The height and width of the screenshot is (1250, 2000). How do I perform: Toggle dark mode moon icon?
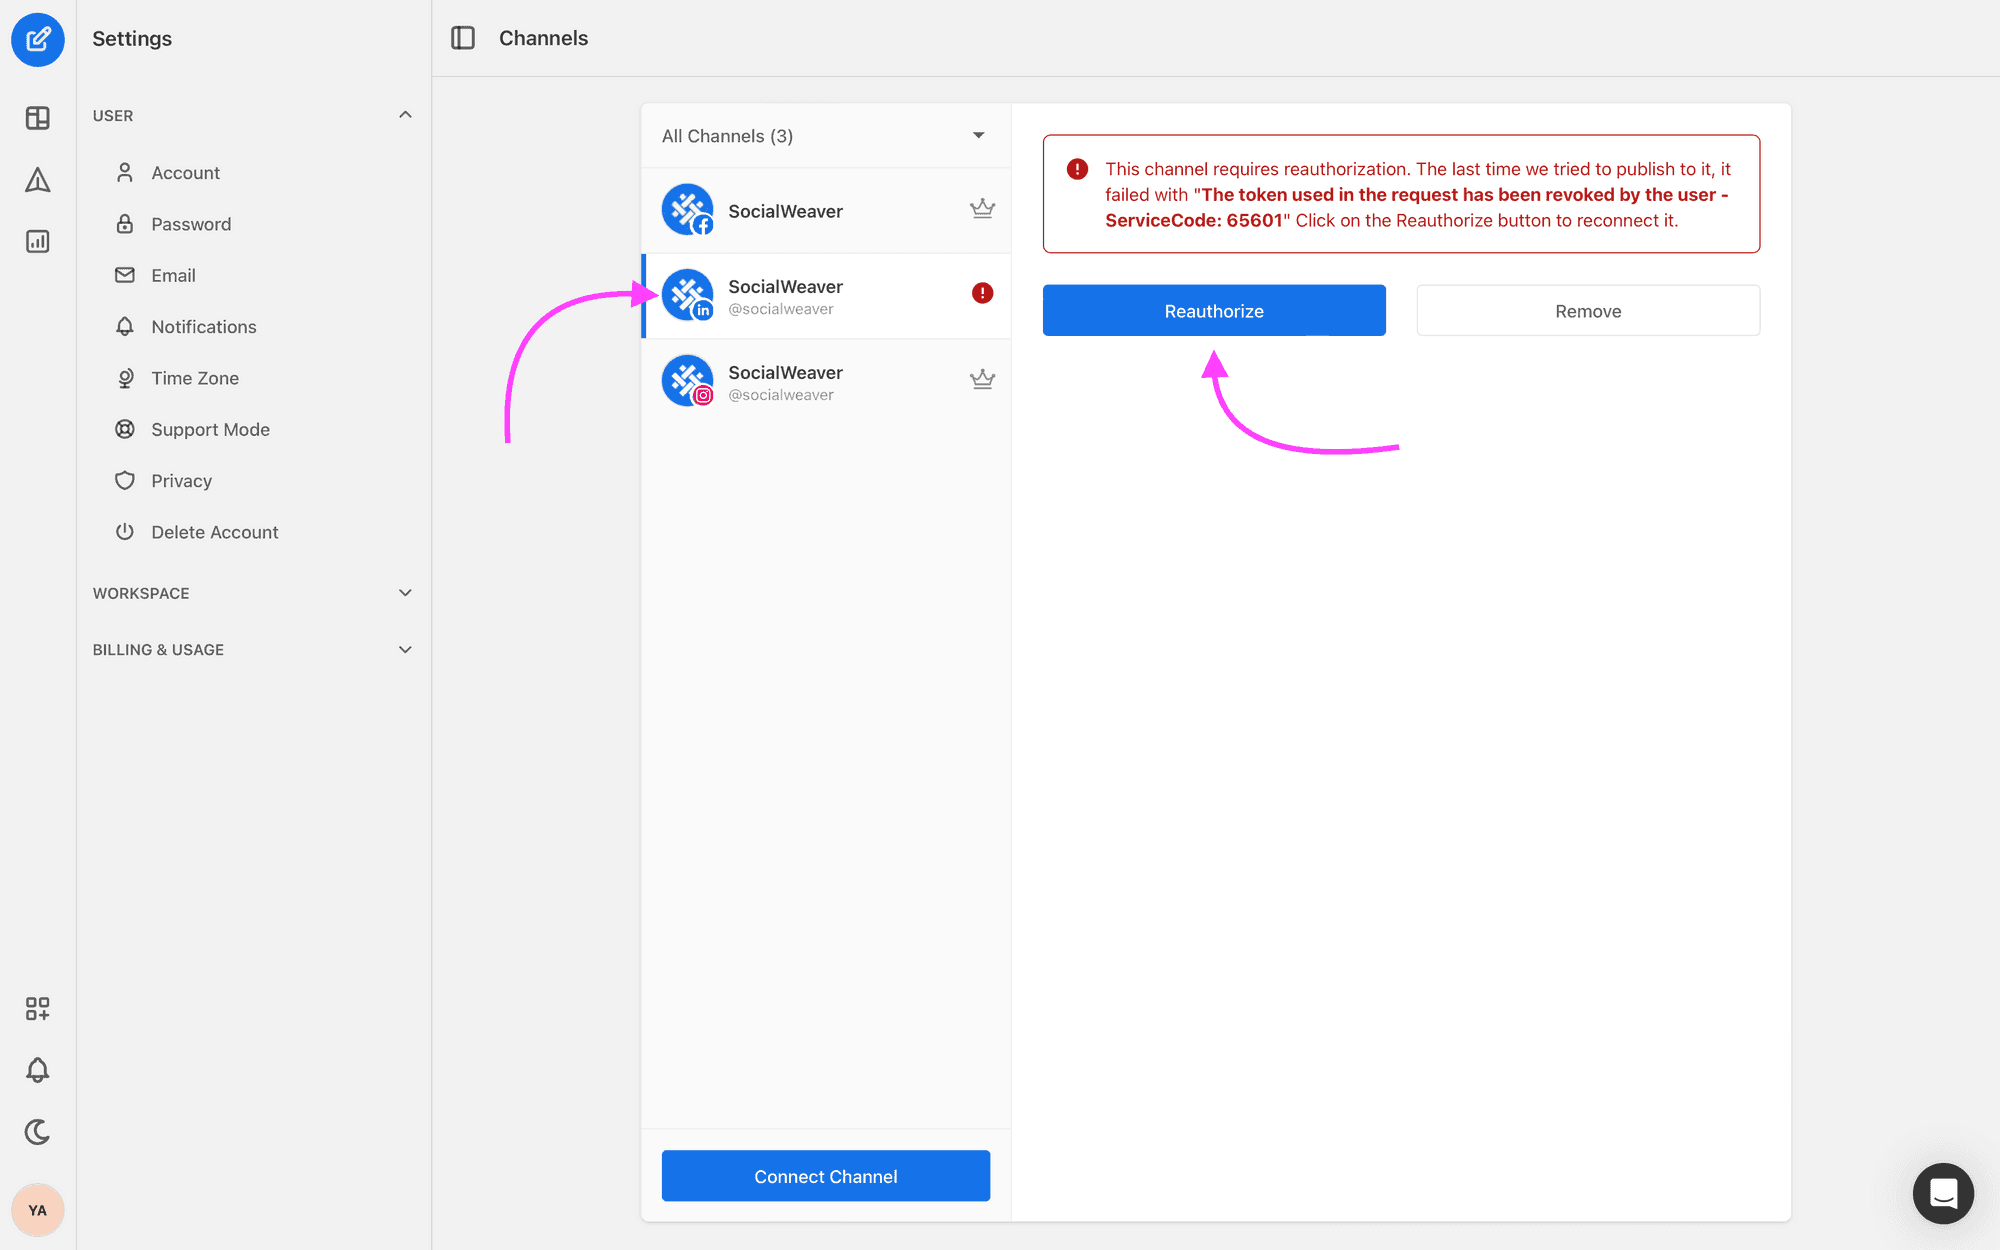coord(38,1132)
